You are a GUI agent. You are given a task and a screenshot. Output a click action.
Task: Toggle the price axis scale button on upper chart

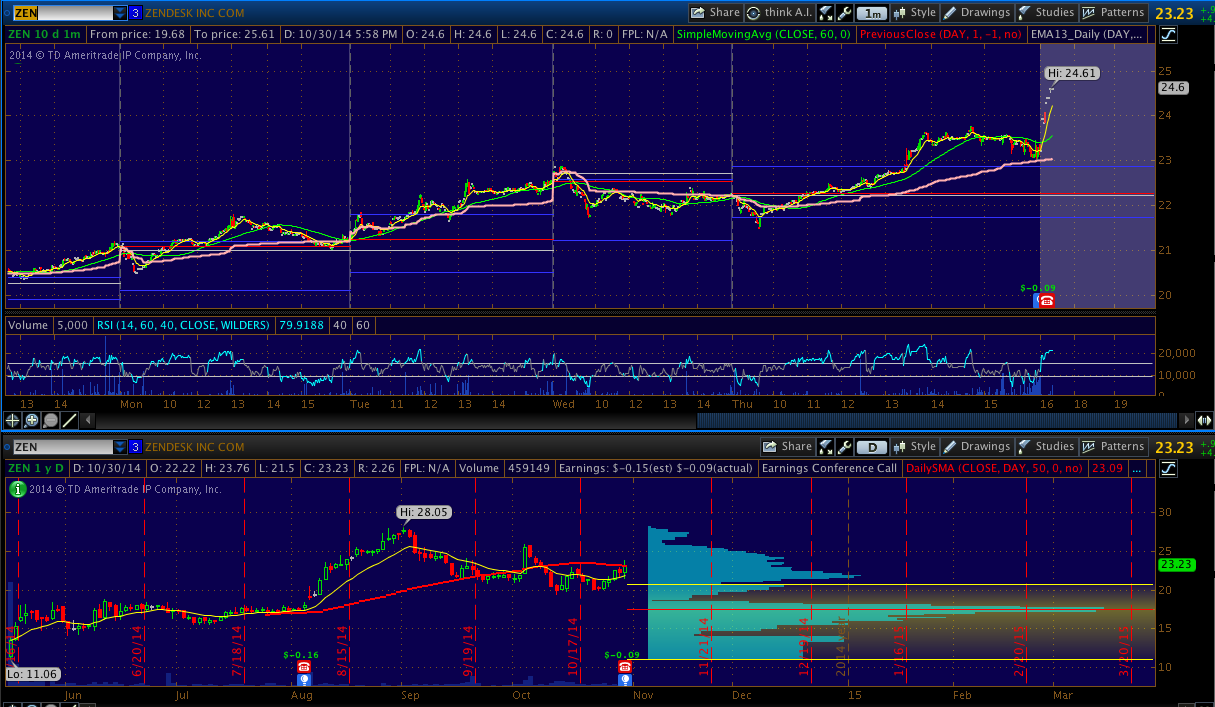pyautogui.click(x=1169, y=34)
